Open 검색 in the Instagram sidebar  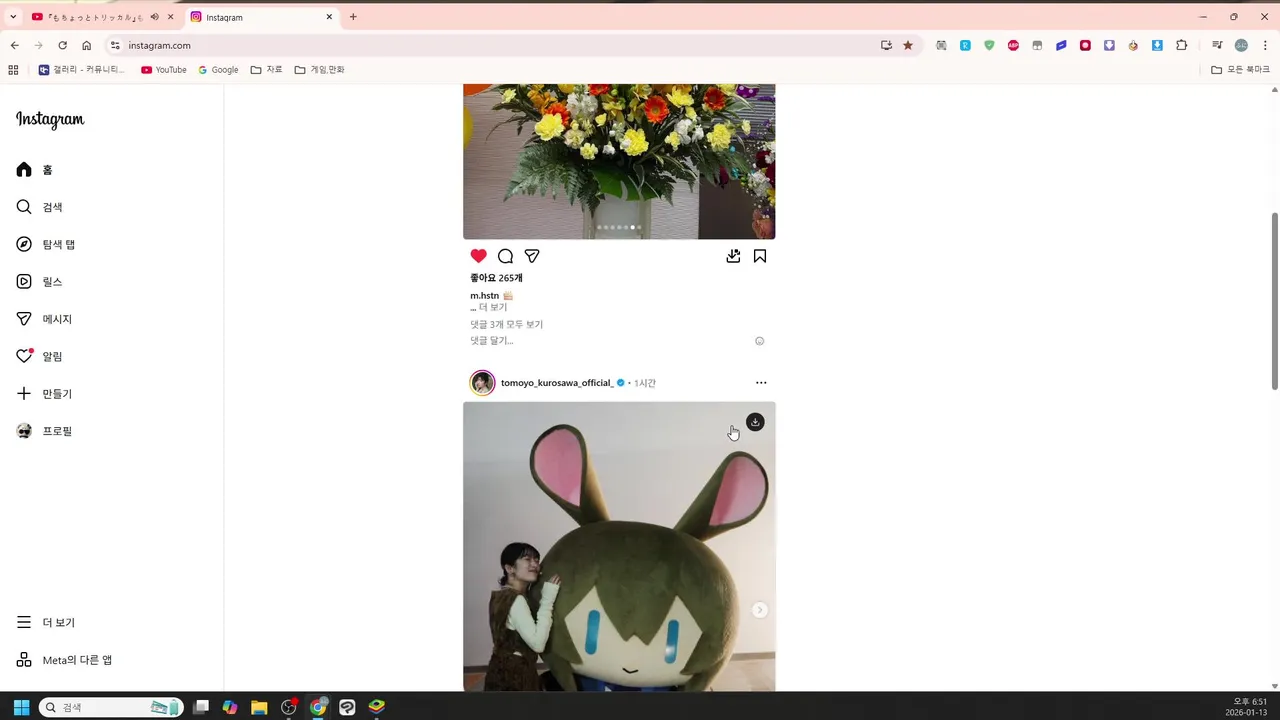[x=39, y=207]
